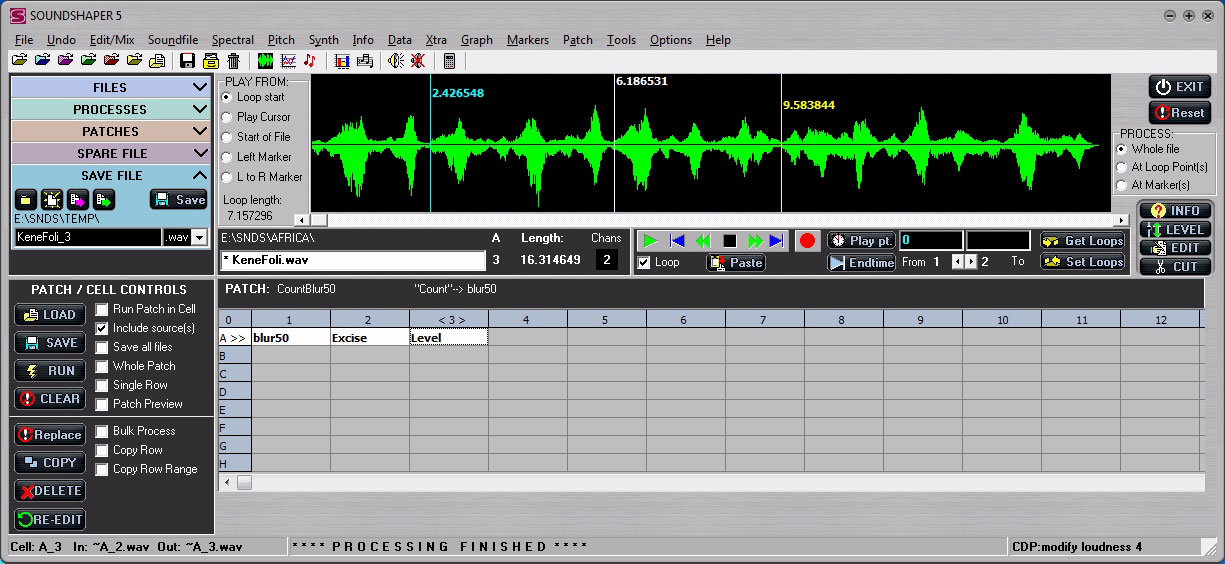Click the floppy disk save toolbar icon
The width and height of the screenshot is (1225, 564).
187,61
